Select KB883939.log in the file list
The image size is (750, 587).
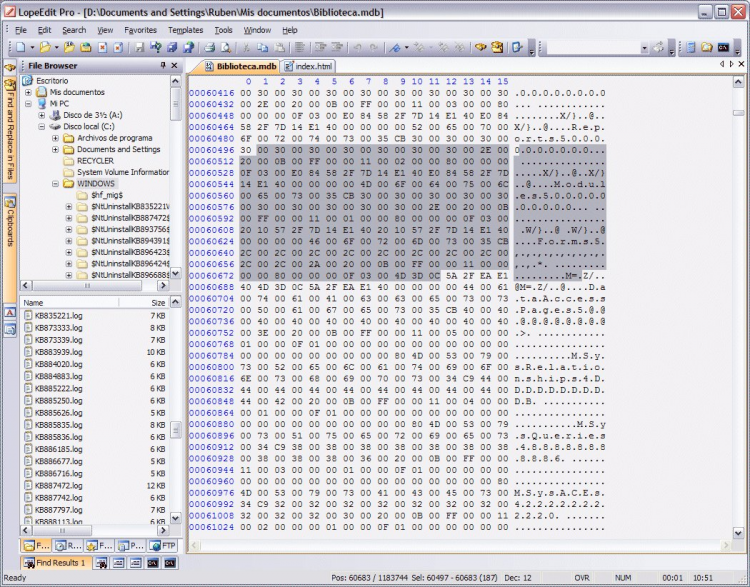pyautogui.click(x=59, y=352)
